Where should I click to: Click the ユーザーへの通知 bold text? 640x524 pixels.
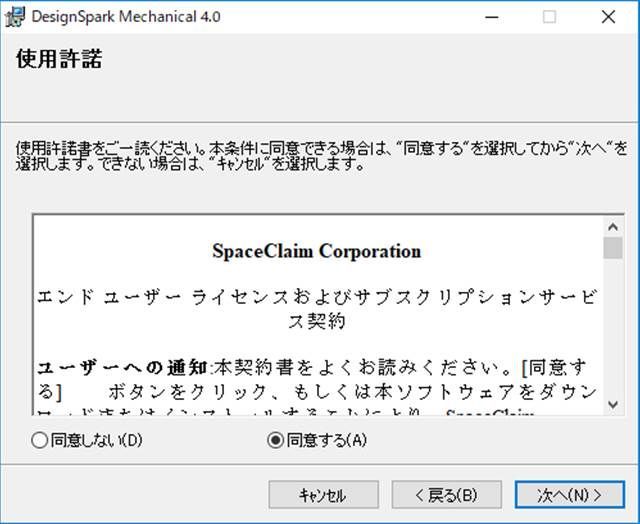[122, 368]
